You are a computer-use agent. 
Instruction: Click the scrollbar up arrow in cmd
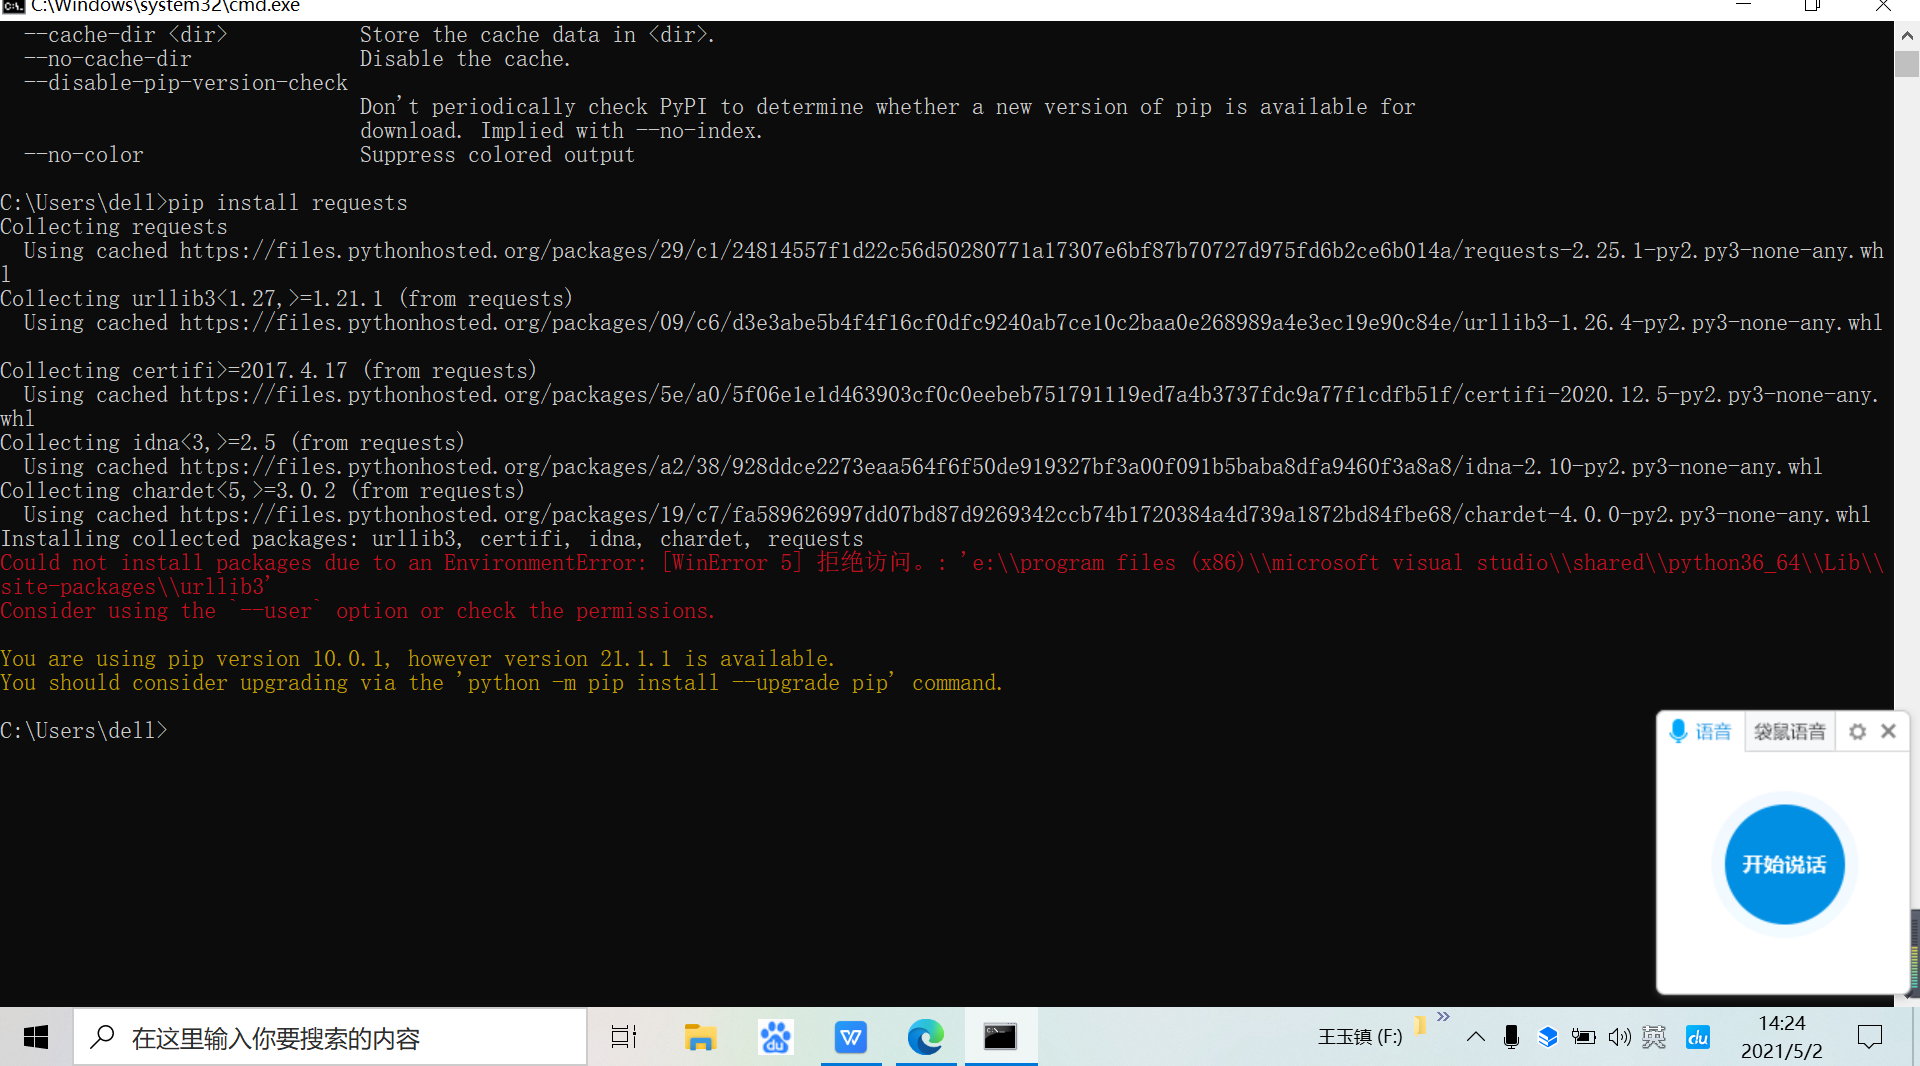[1906, 35]
